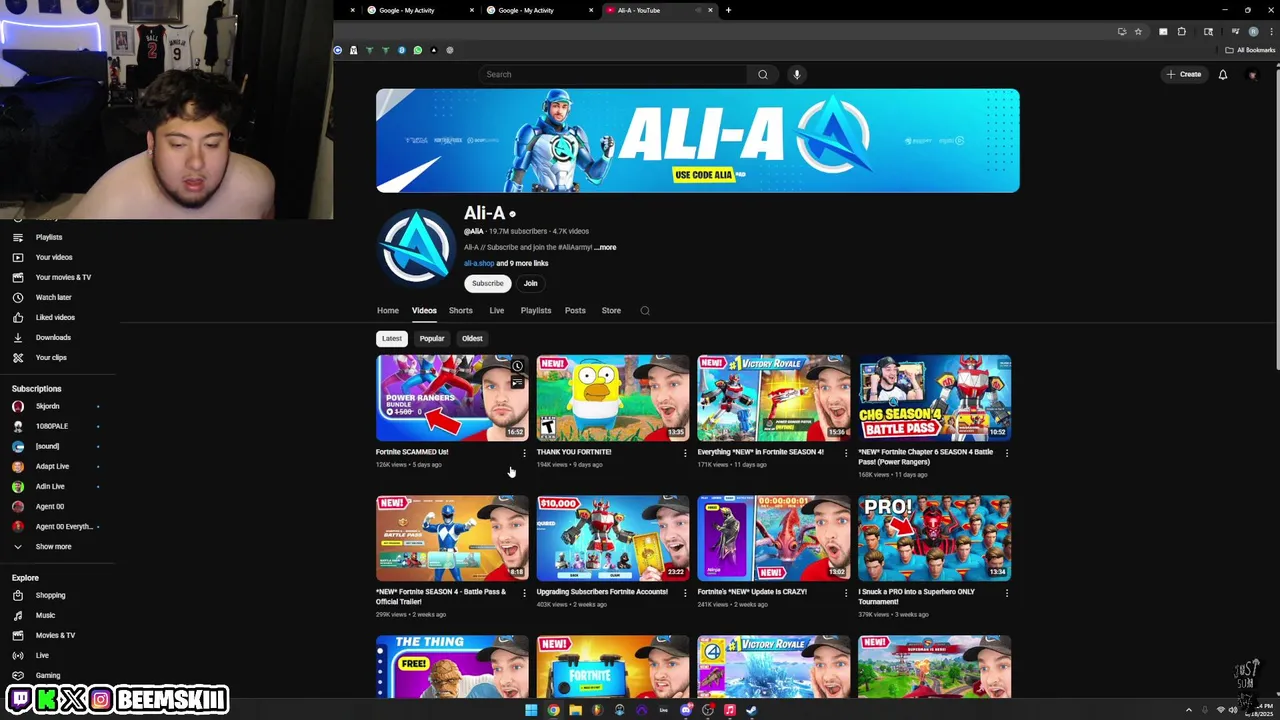Open Your videos in sidebar
The width and height of the screenshot is (1280, 720).
coord(53,257)
